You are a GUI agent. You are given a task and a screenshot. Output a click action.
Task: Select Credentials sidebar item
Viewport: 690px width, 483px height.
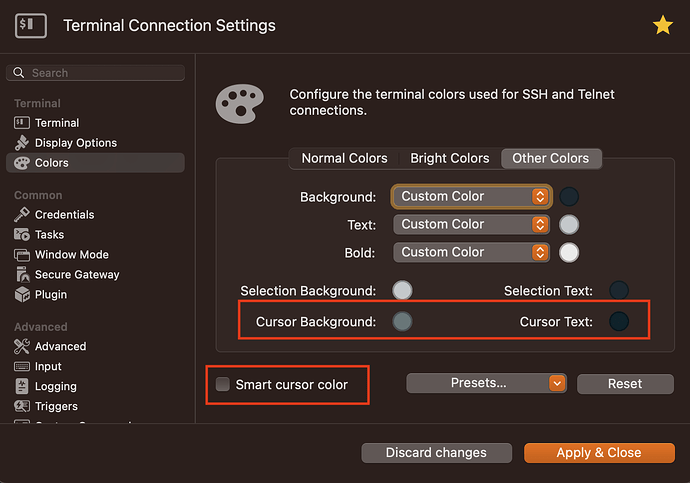(64, 215)
